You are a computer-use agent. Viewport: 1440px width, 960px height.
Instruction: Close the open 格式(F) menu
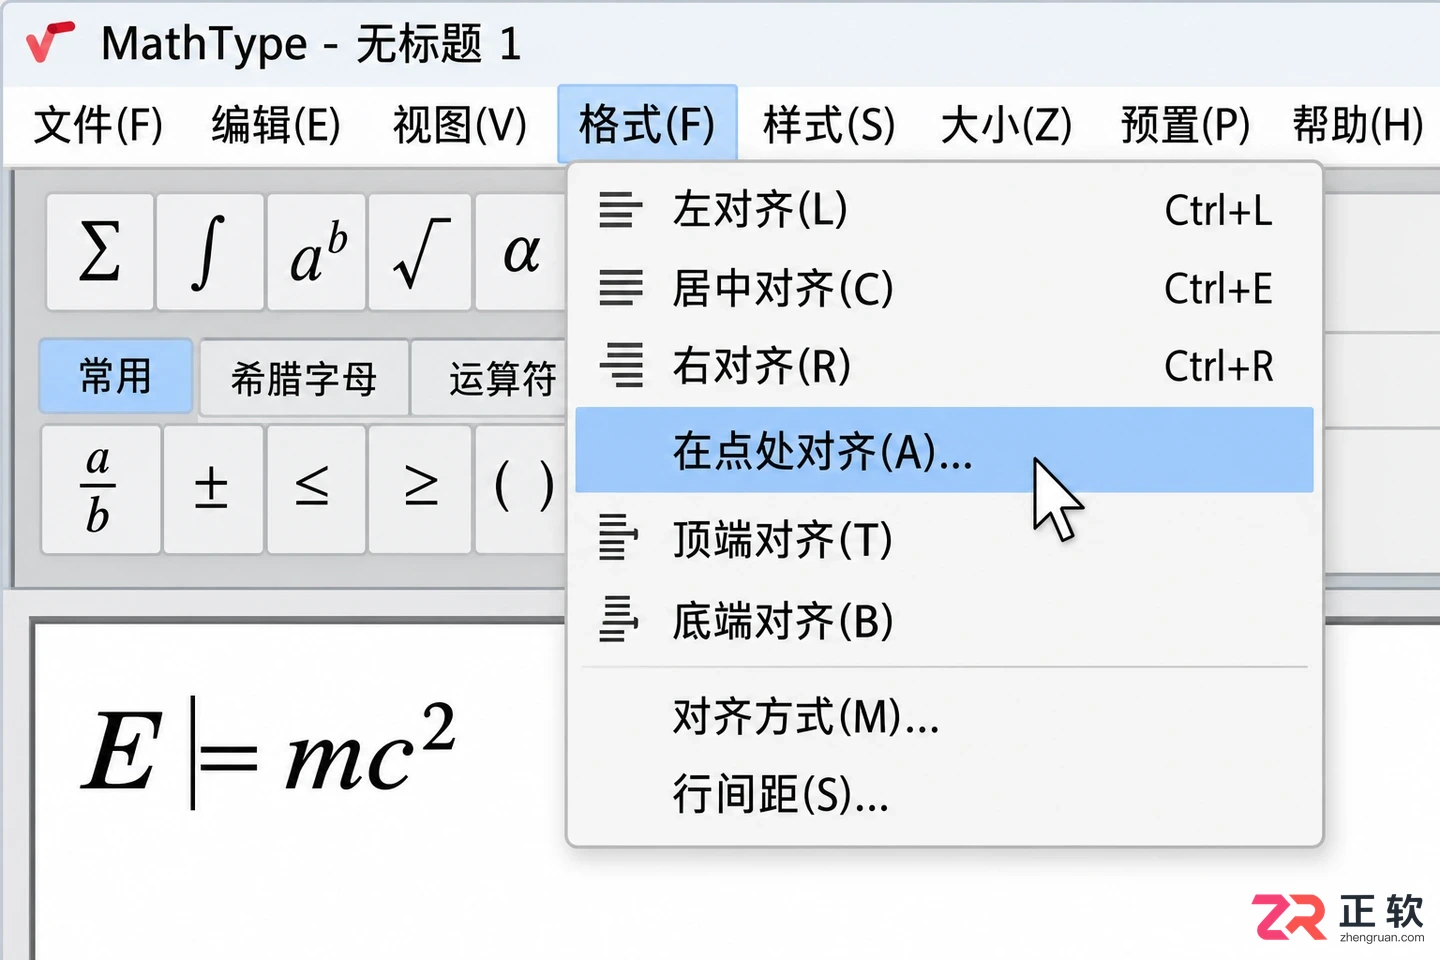tap(647, 124)
